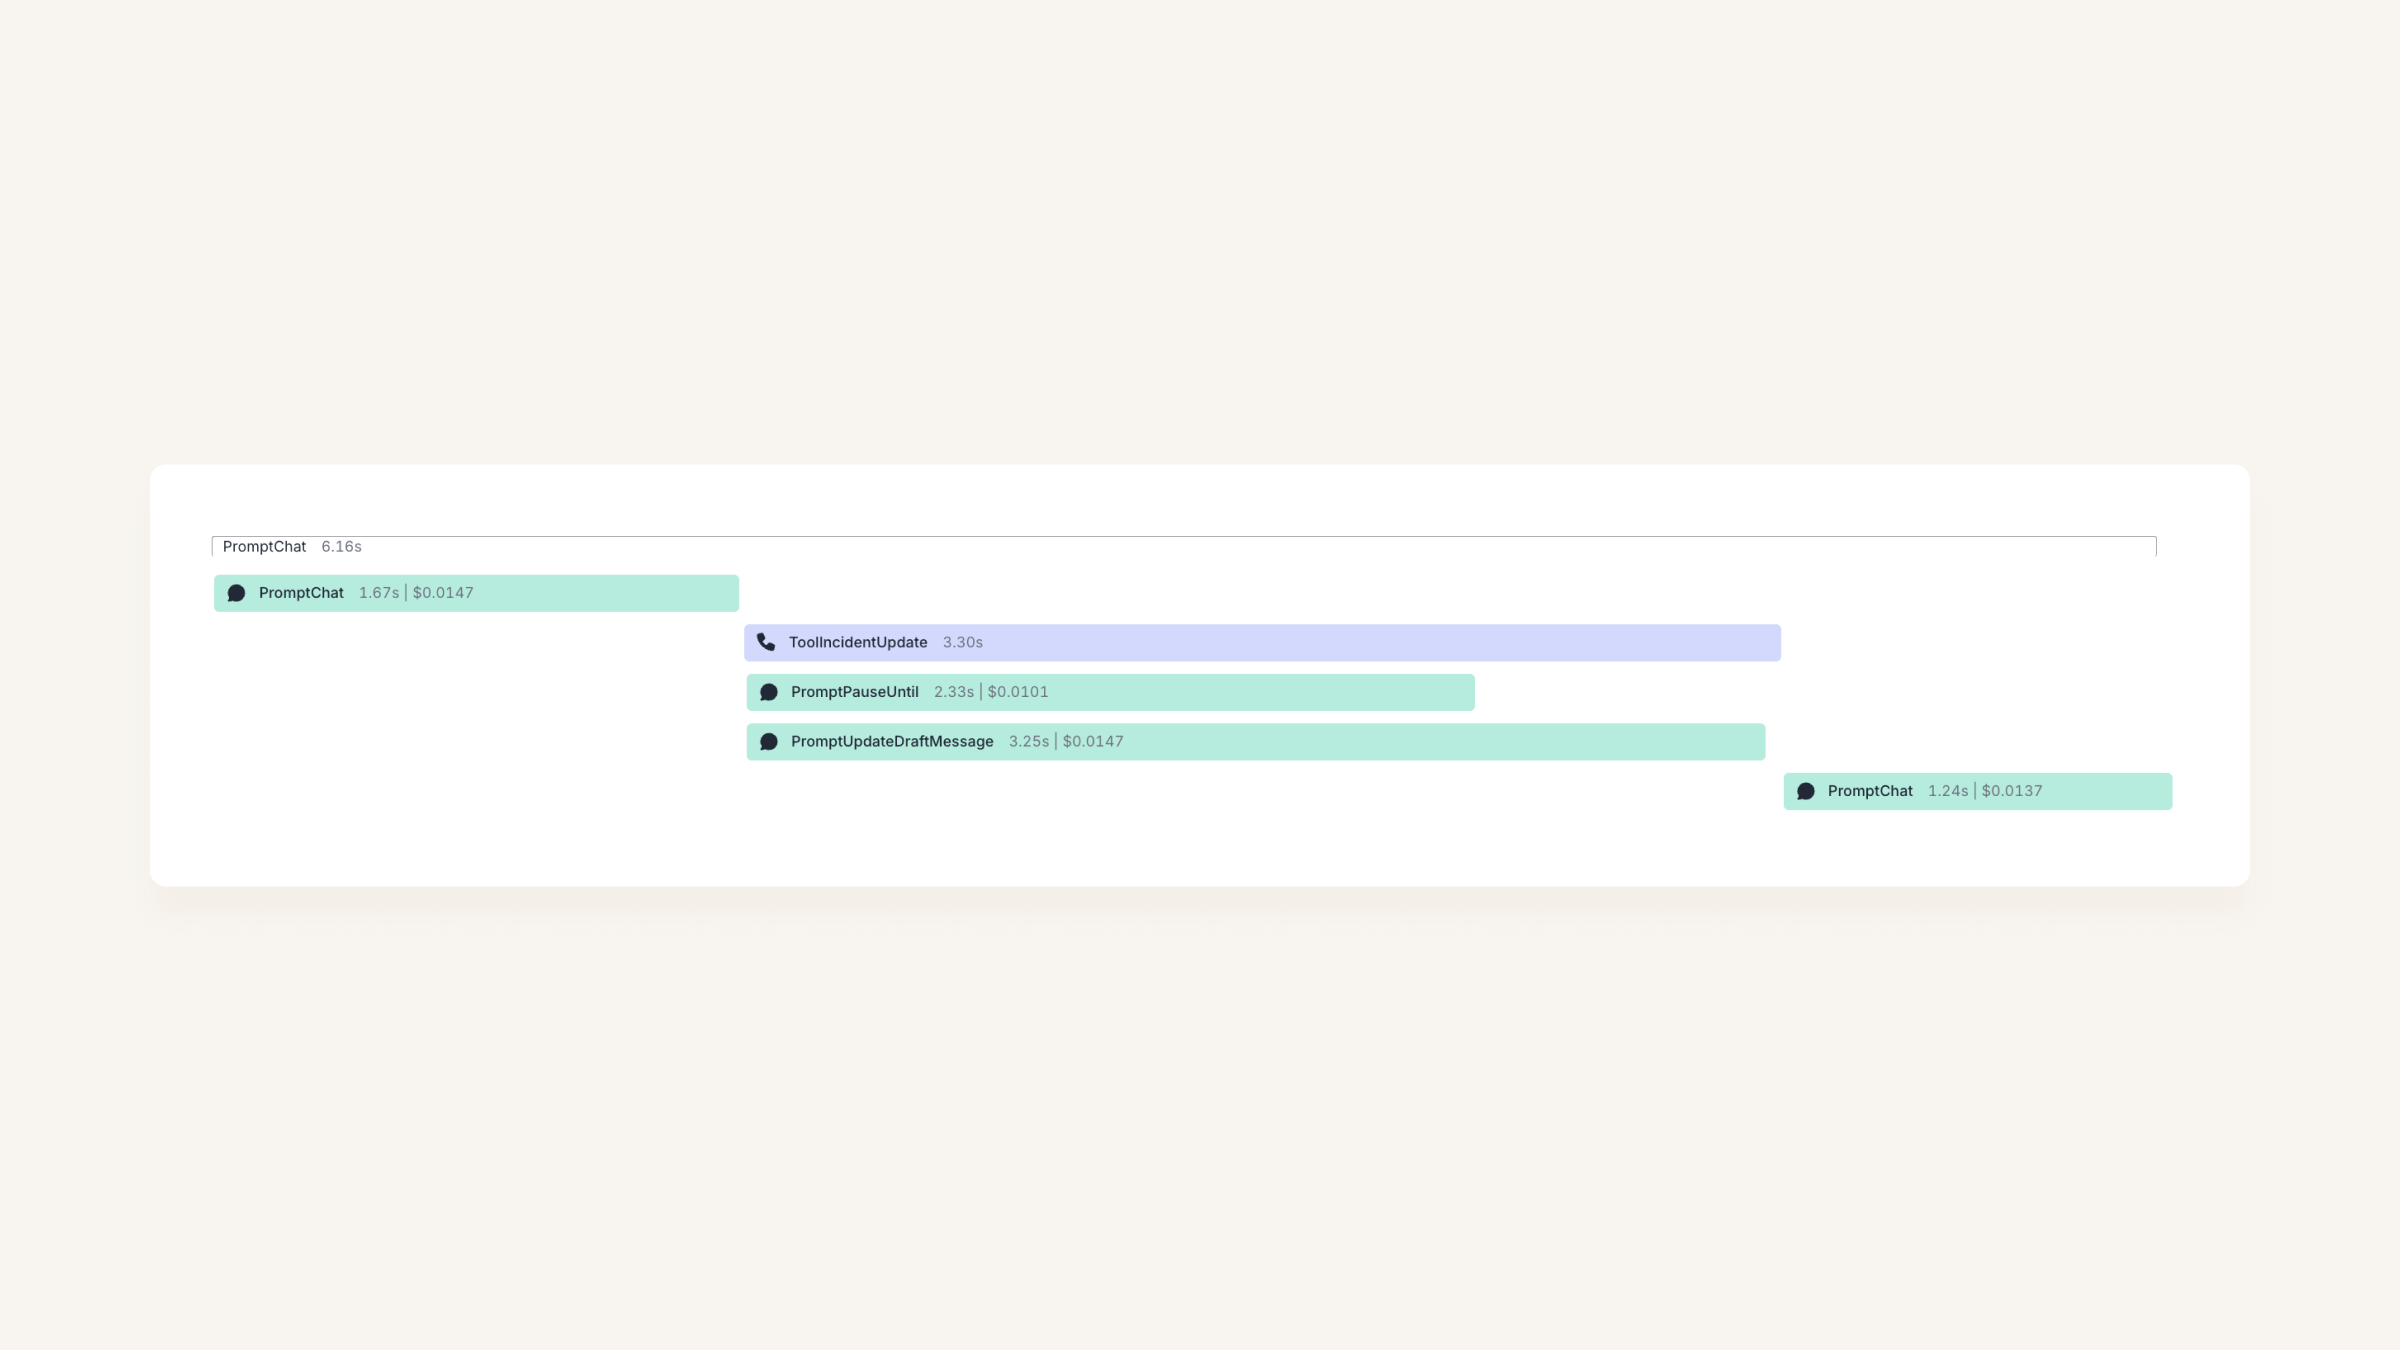
Task: Click the ToolIncidentUpdate label text
Action: coord(858,642)
